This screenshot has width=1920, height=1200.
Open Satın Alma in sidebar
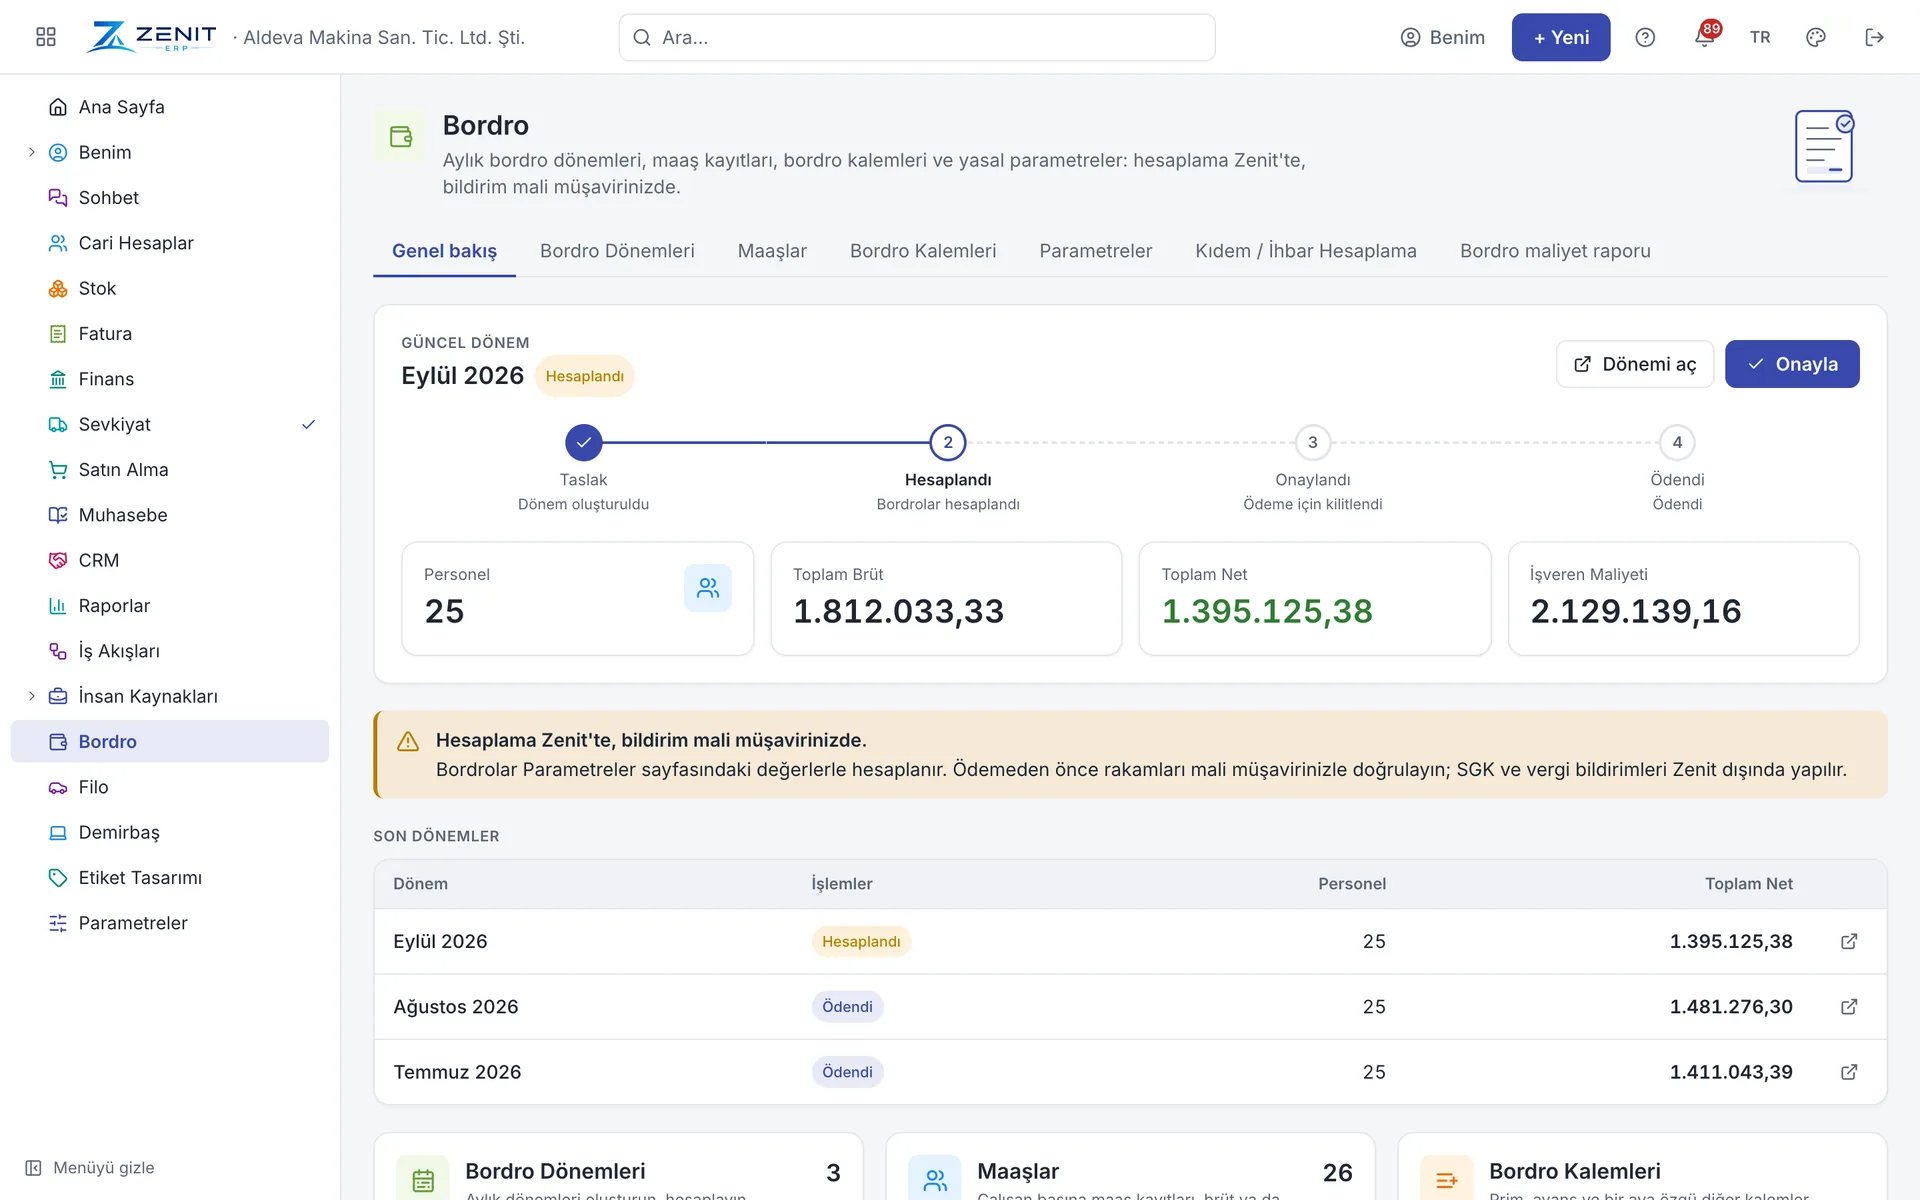click(x=170, y=470)
